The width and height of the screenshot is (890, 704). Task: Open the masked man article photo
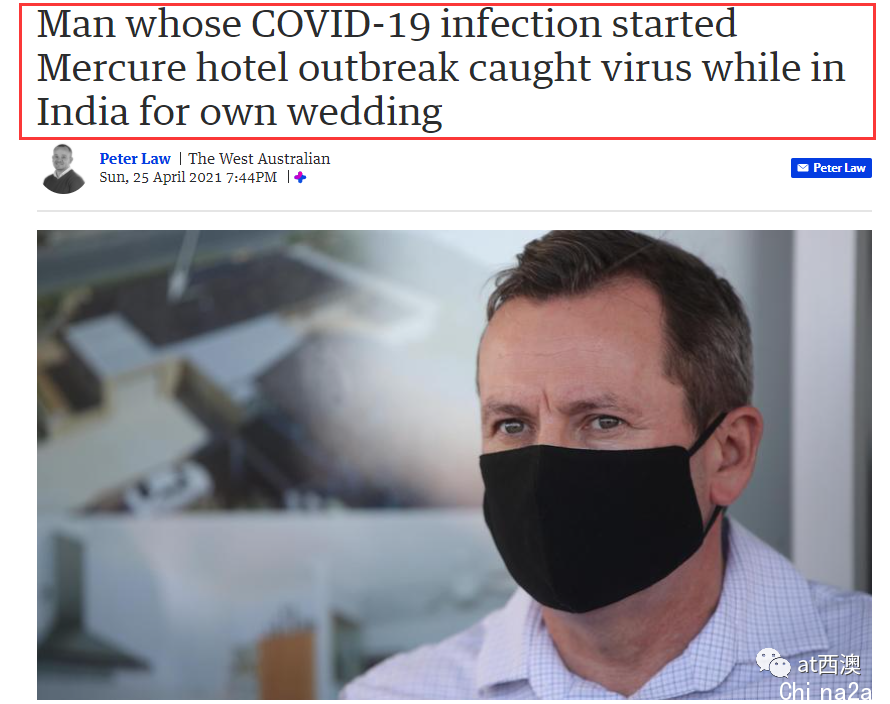point(454,464)
